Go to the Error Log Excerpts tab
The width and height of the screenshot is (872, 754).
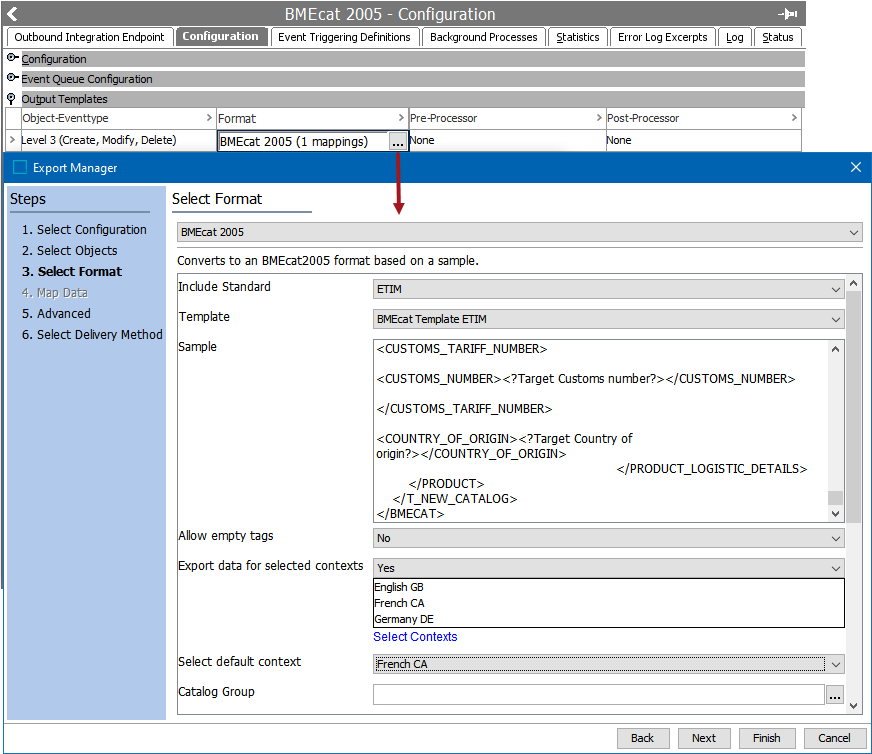[662, 37]
